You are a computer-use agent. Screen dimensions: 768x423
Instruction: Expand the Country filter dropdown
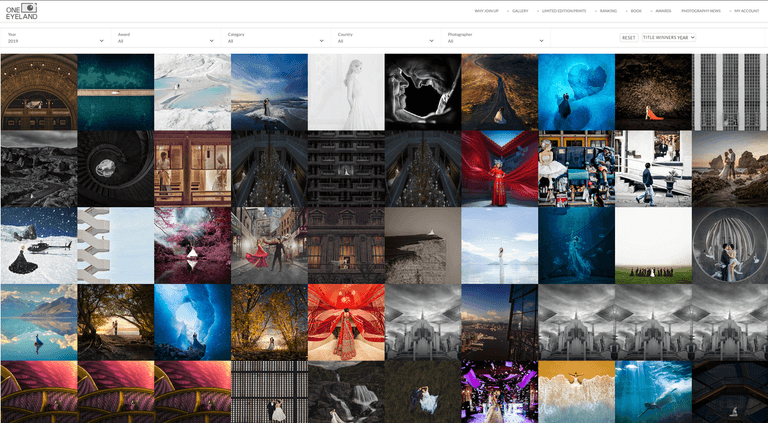point(385,41)
